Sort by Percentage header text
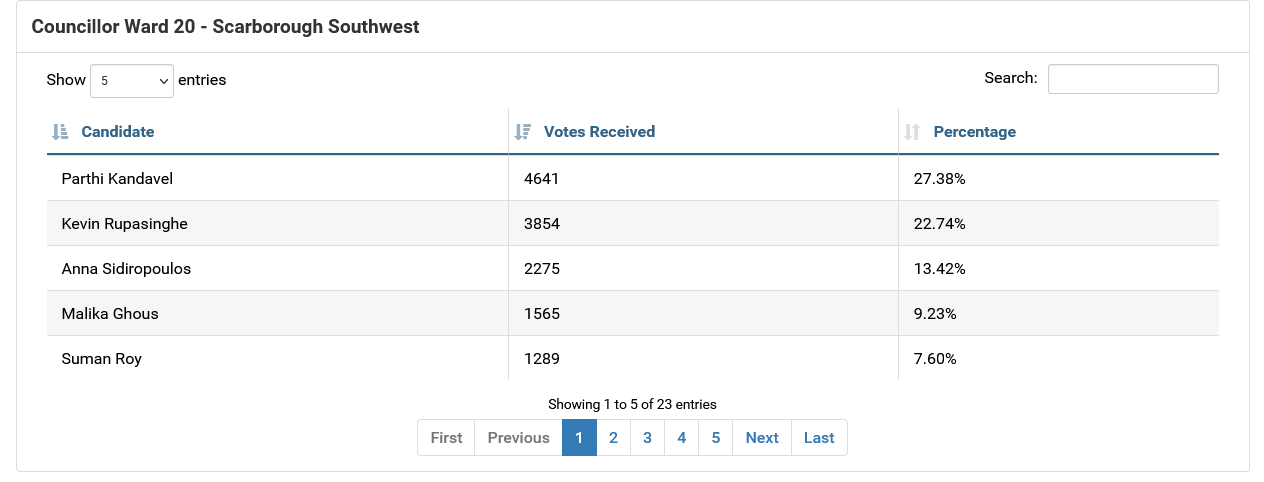The image size is (1264, 482). click(974, 132)
